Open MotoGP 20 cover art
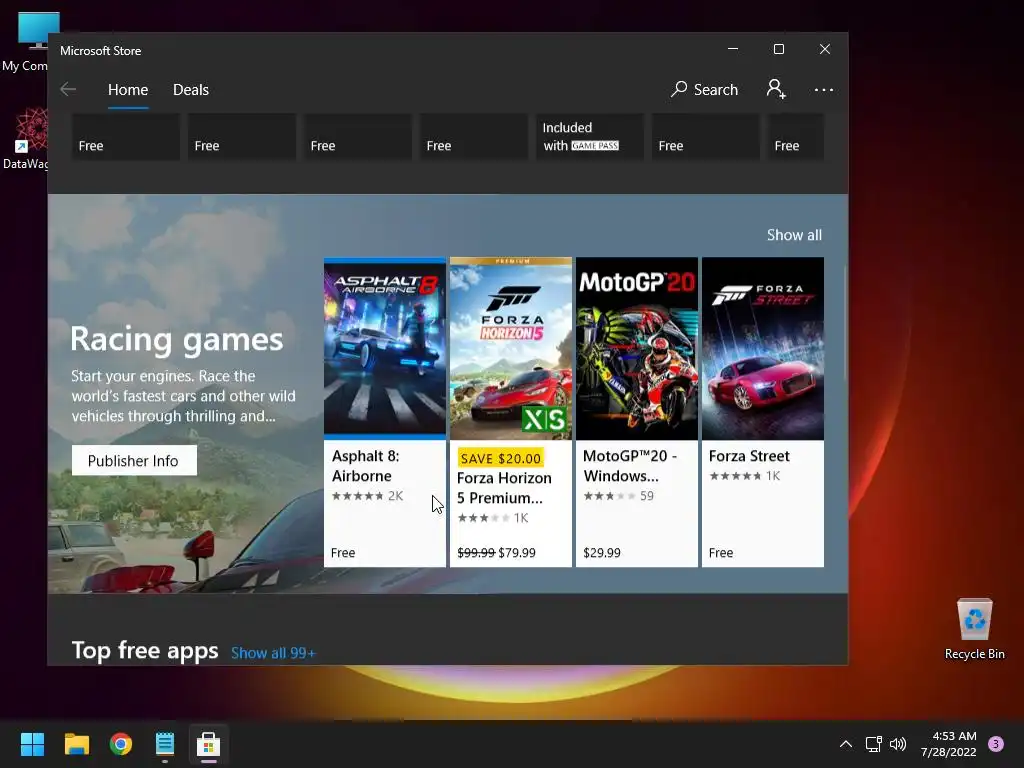Screen dimensions: 1024x768 [637, 348]
